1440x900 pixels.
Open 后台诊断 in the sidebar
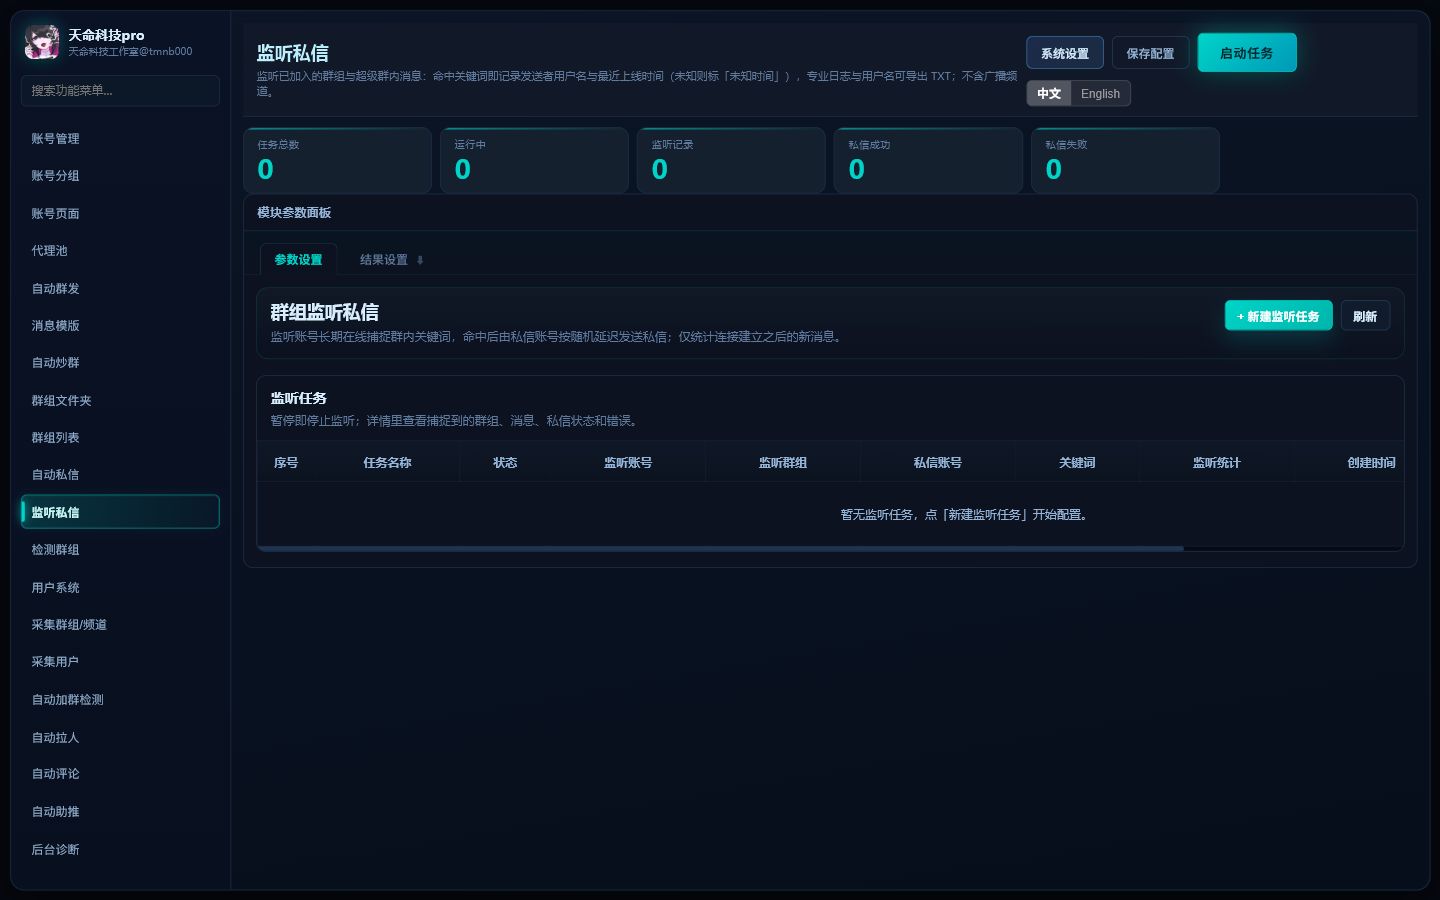120,849
